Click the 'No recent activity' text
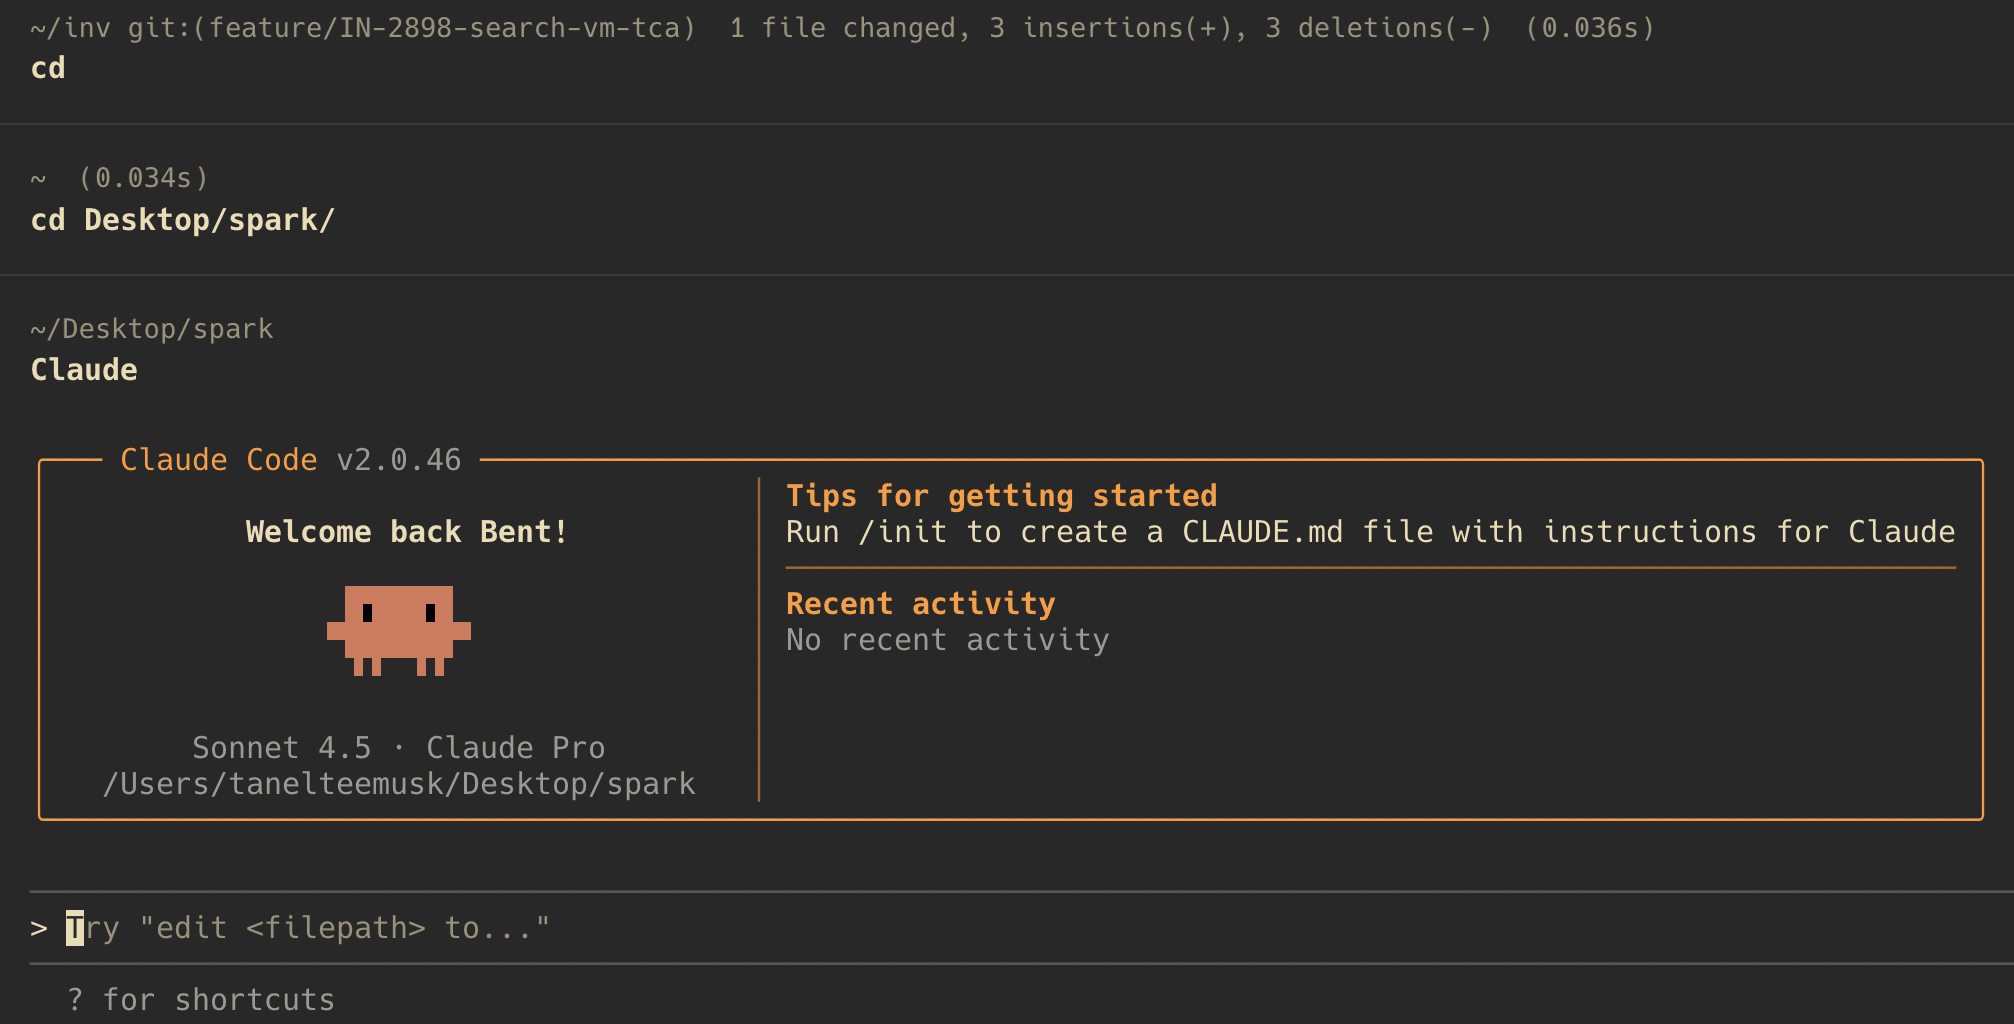Screen dimensions: 2014x1024 tap(948, 640)
